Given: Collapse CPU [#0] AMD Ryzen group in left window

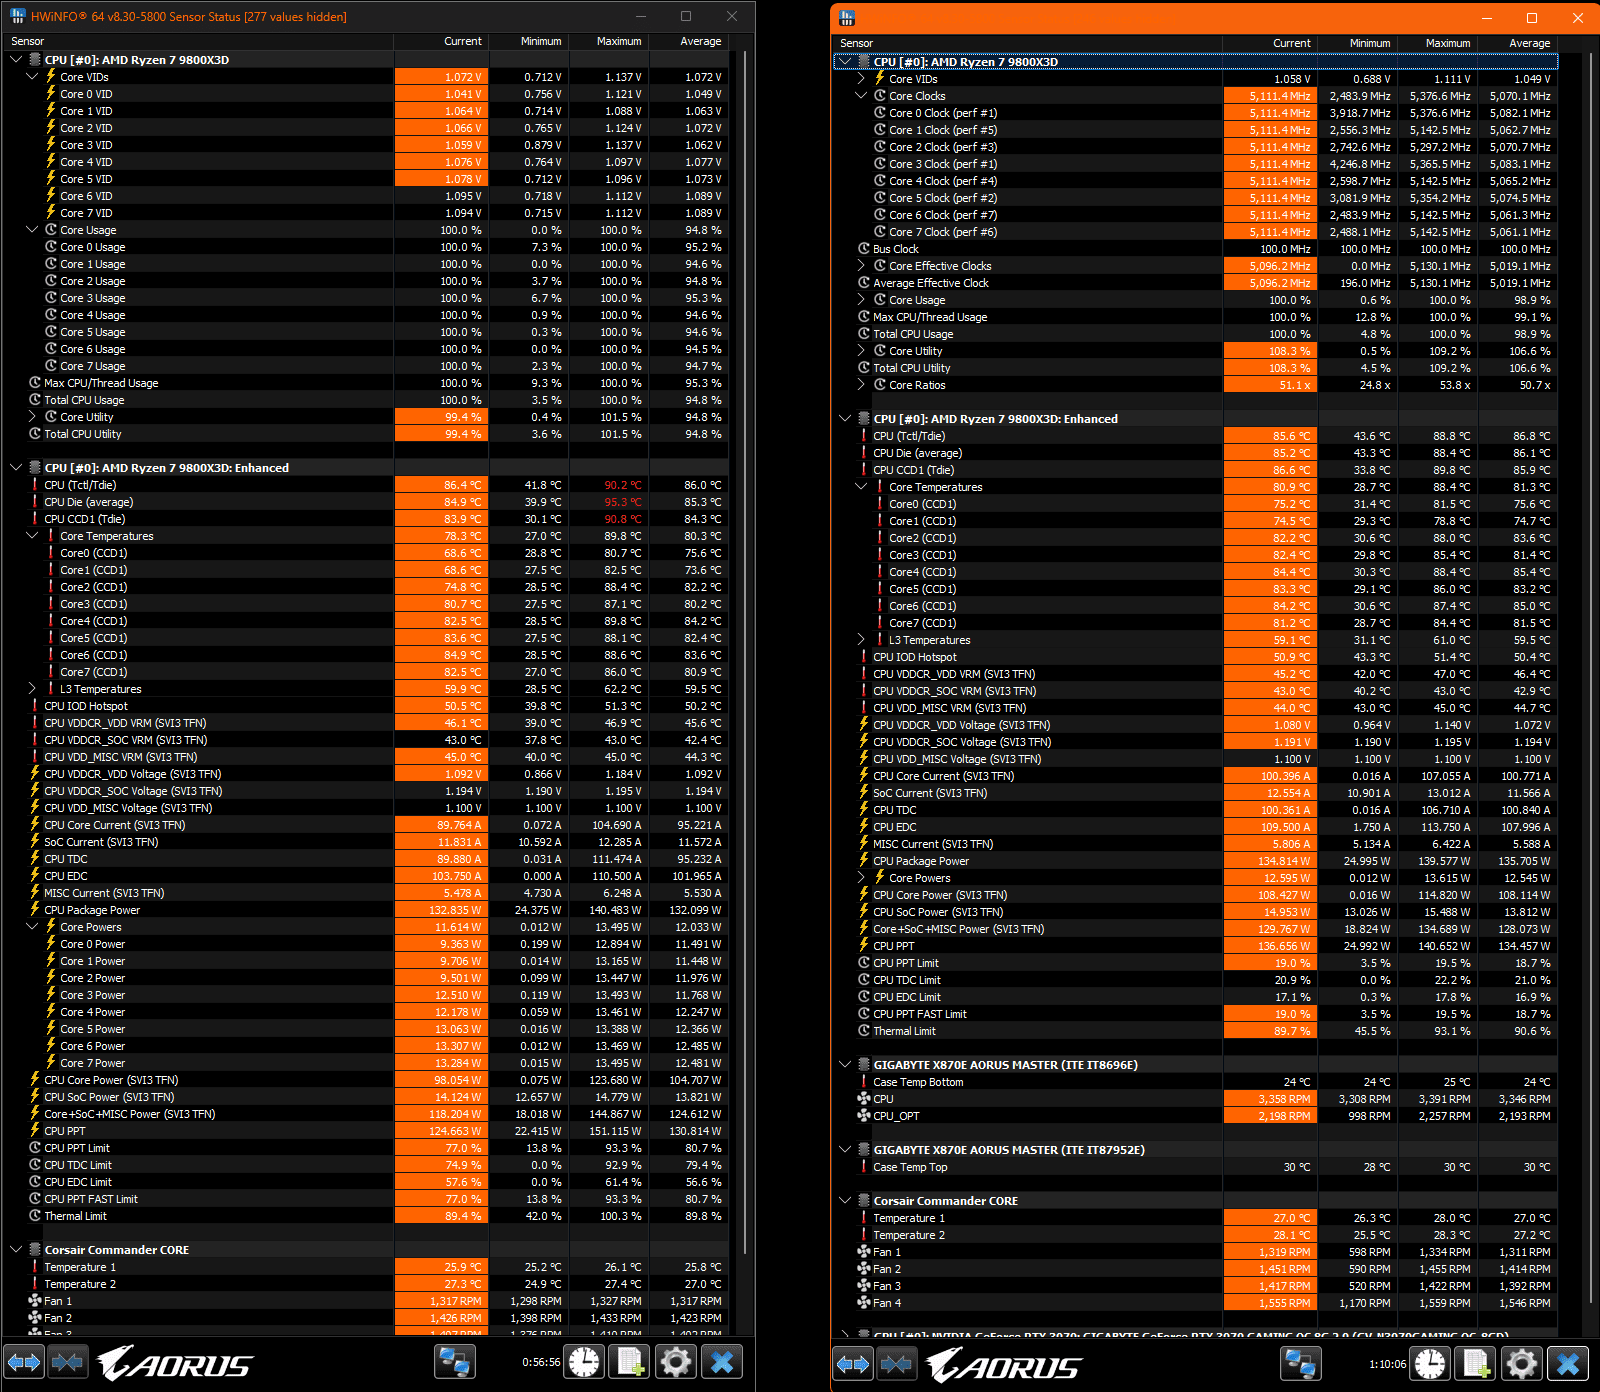Looking at the screenshot, I should click(x=16, y=60).
